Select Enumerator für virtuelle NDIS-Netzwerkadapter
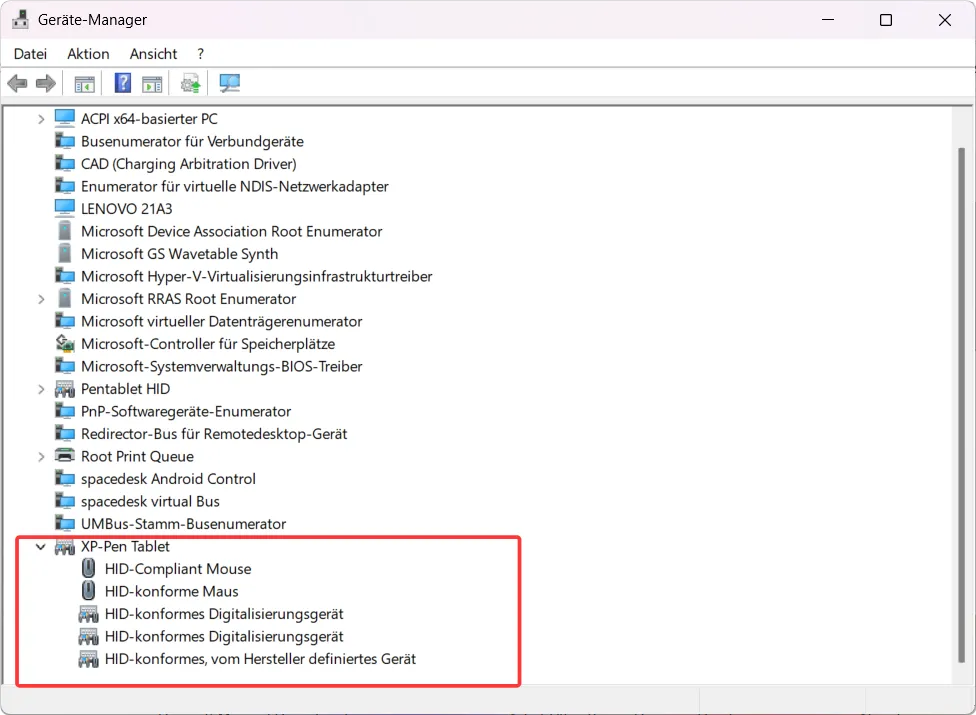The image size is (976, 715). [235, 186]
